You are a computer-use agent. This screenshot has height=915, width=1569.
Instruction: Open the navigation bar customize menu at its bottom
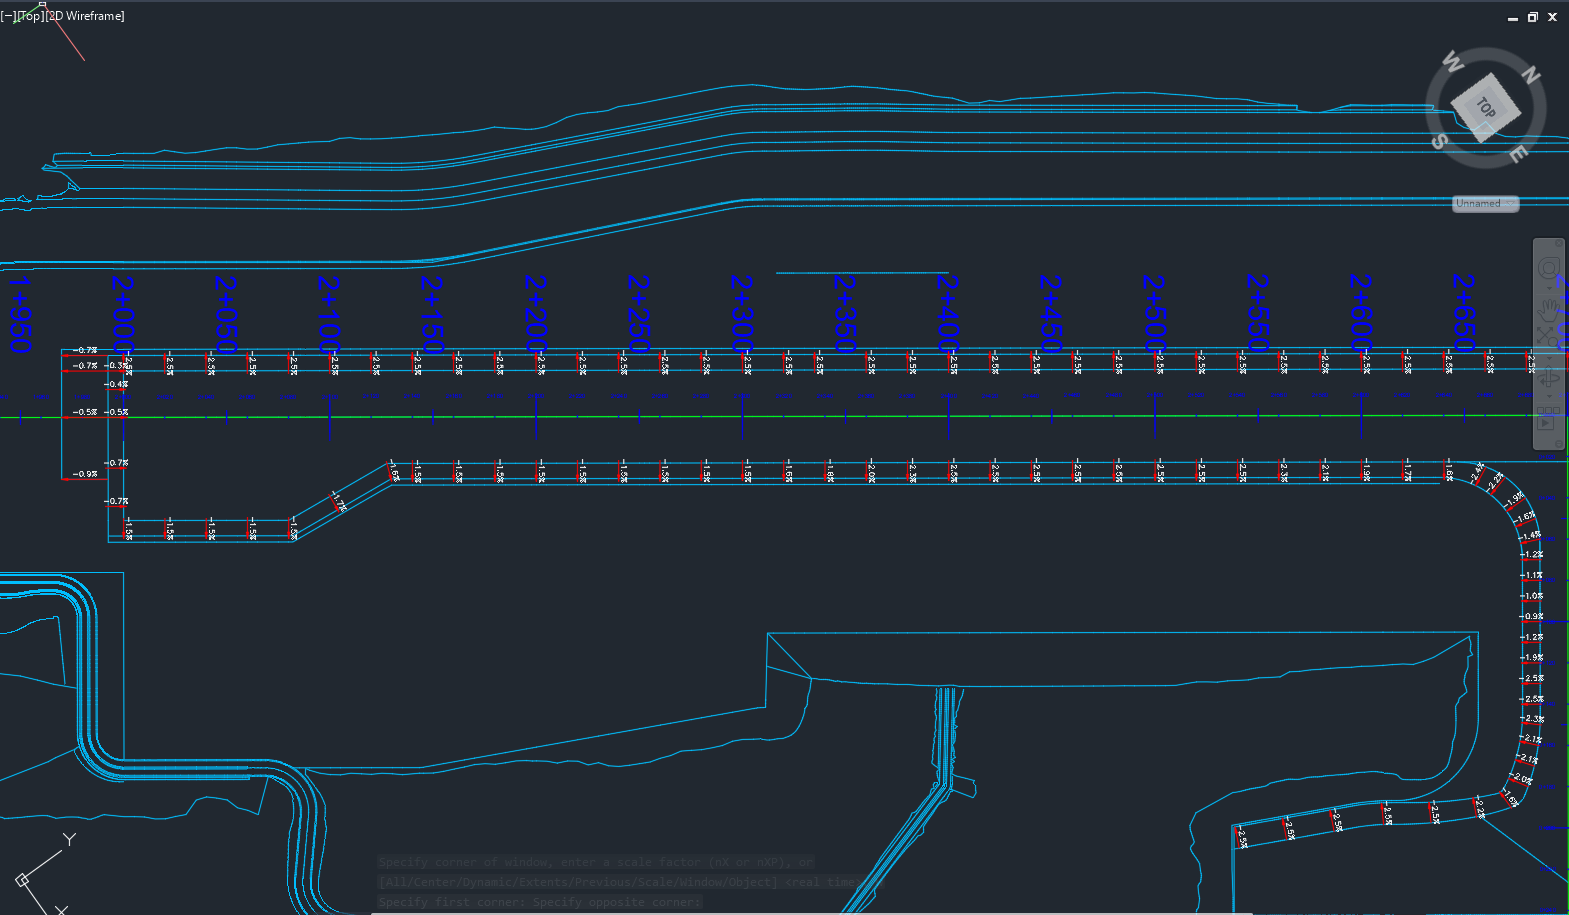pyautogui.click(x=1559, y=443)
